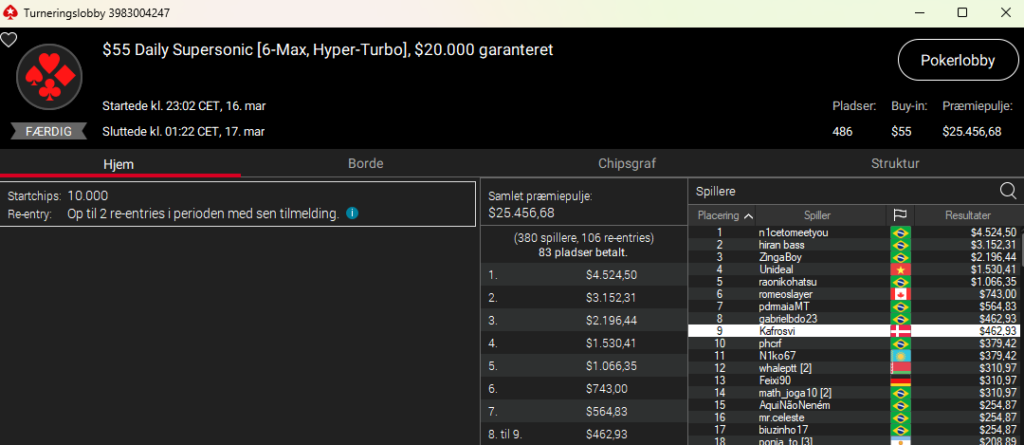Switch to the Borde tab
The height and width of the screenshot is (445, 1024).
click(x=365, y=164)
